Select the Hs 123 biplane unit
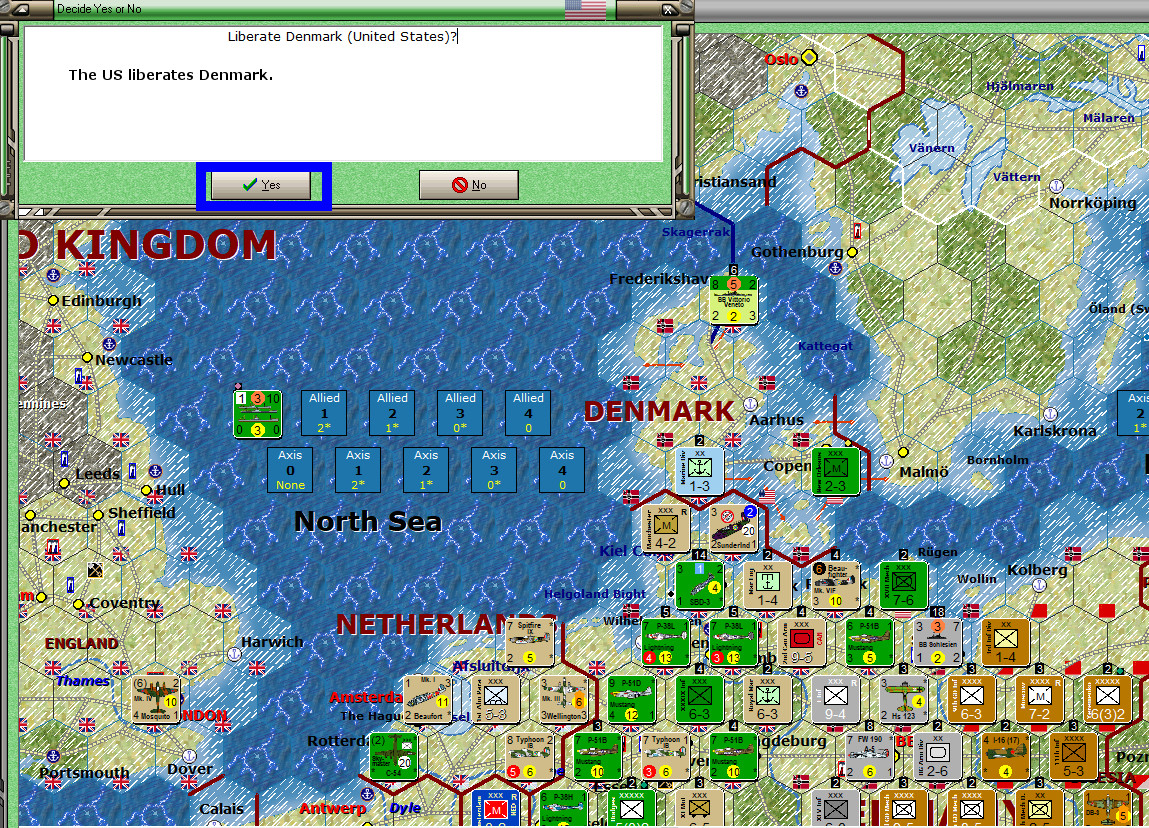The image size is (1149, 828). (x=904, y=699)
